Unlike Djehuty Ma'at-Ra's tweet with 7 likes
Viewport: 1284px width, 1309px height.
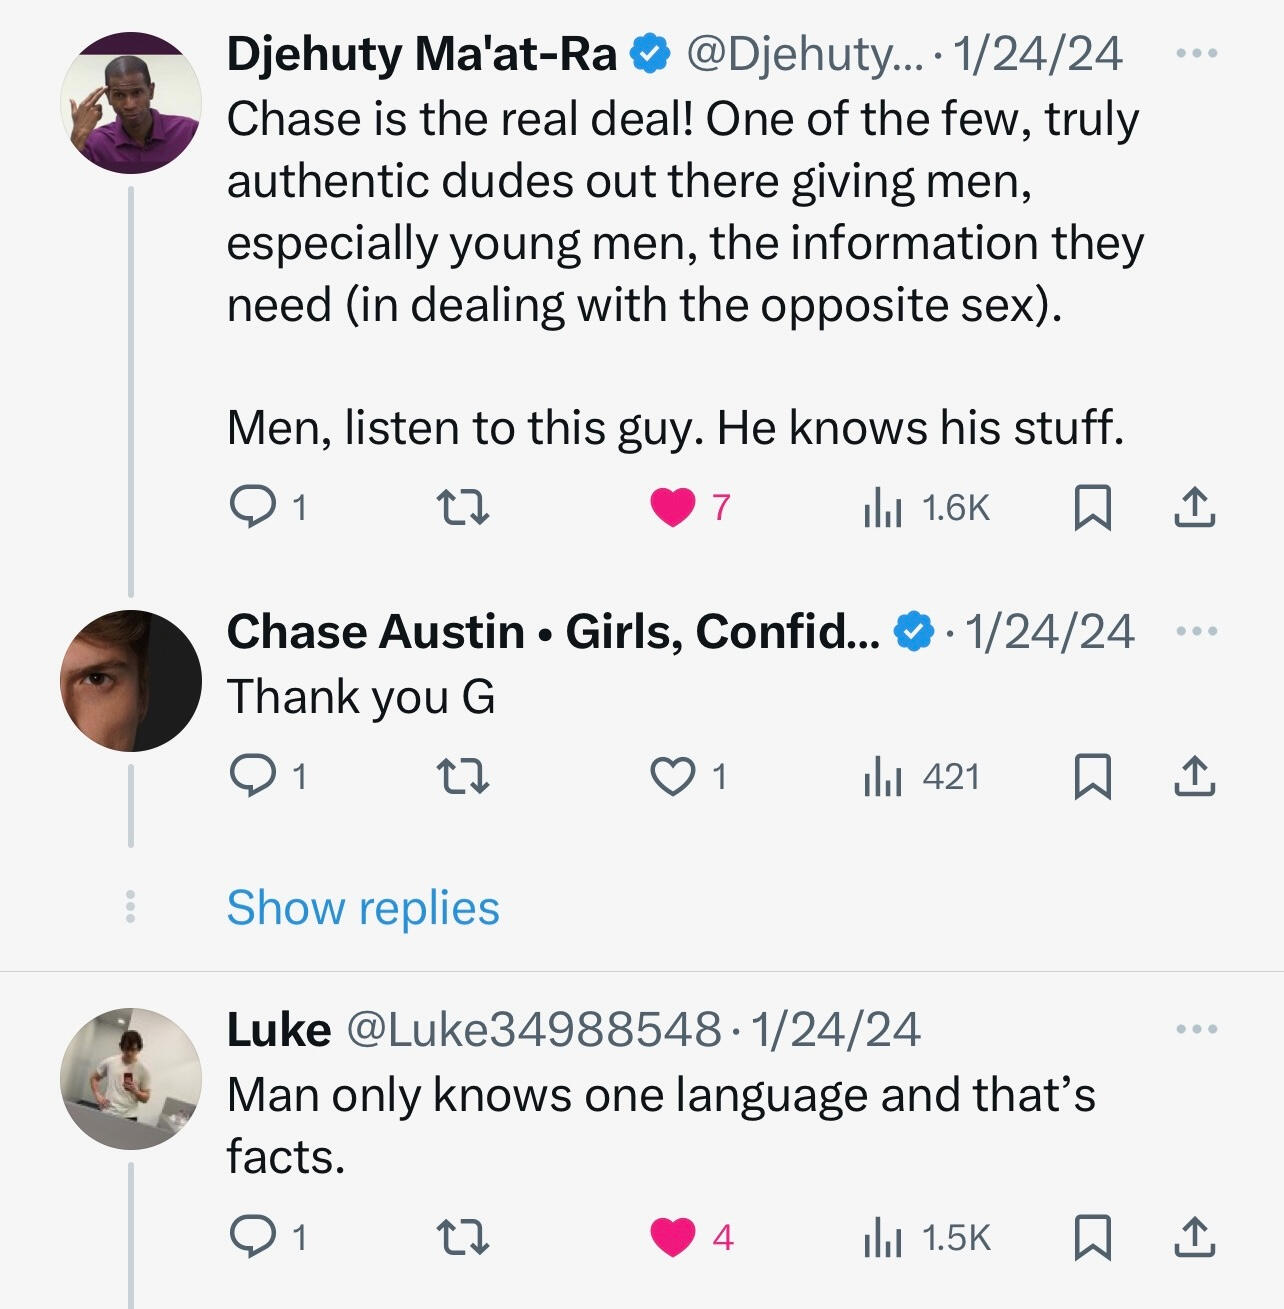click(673, 507)
